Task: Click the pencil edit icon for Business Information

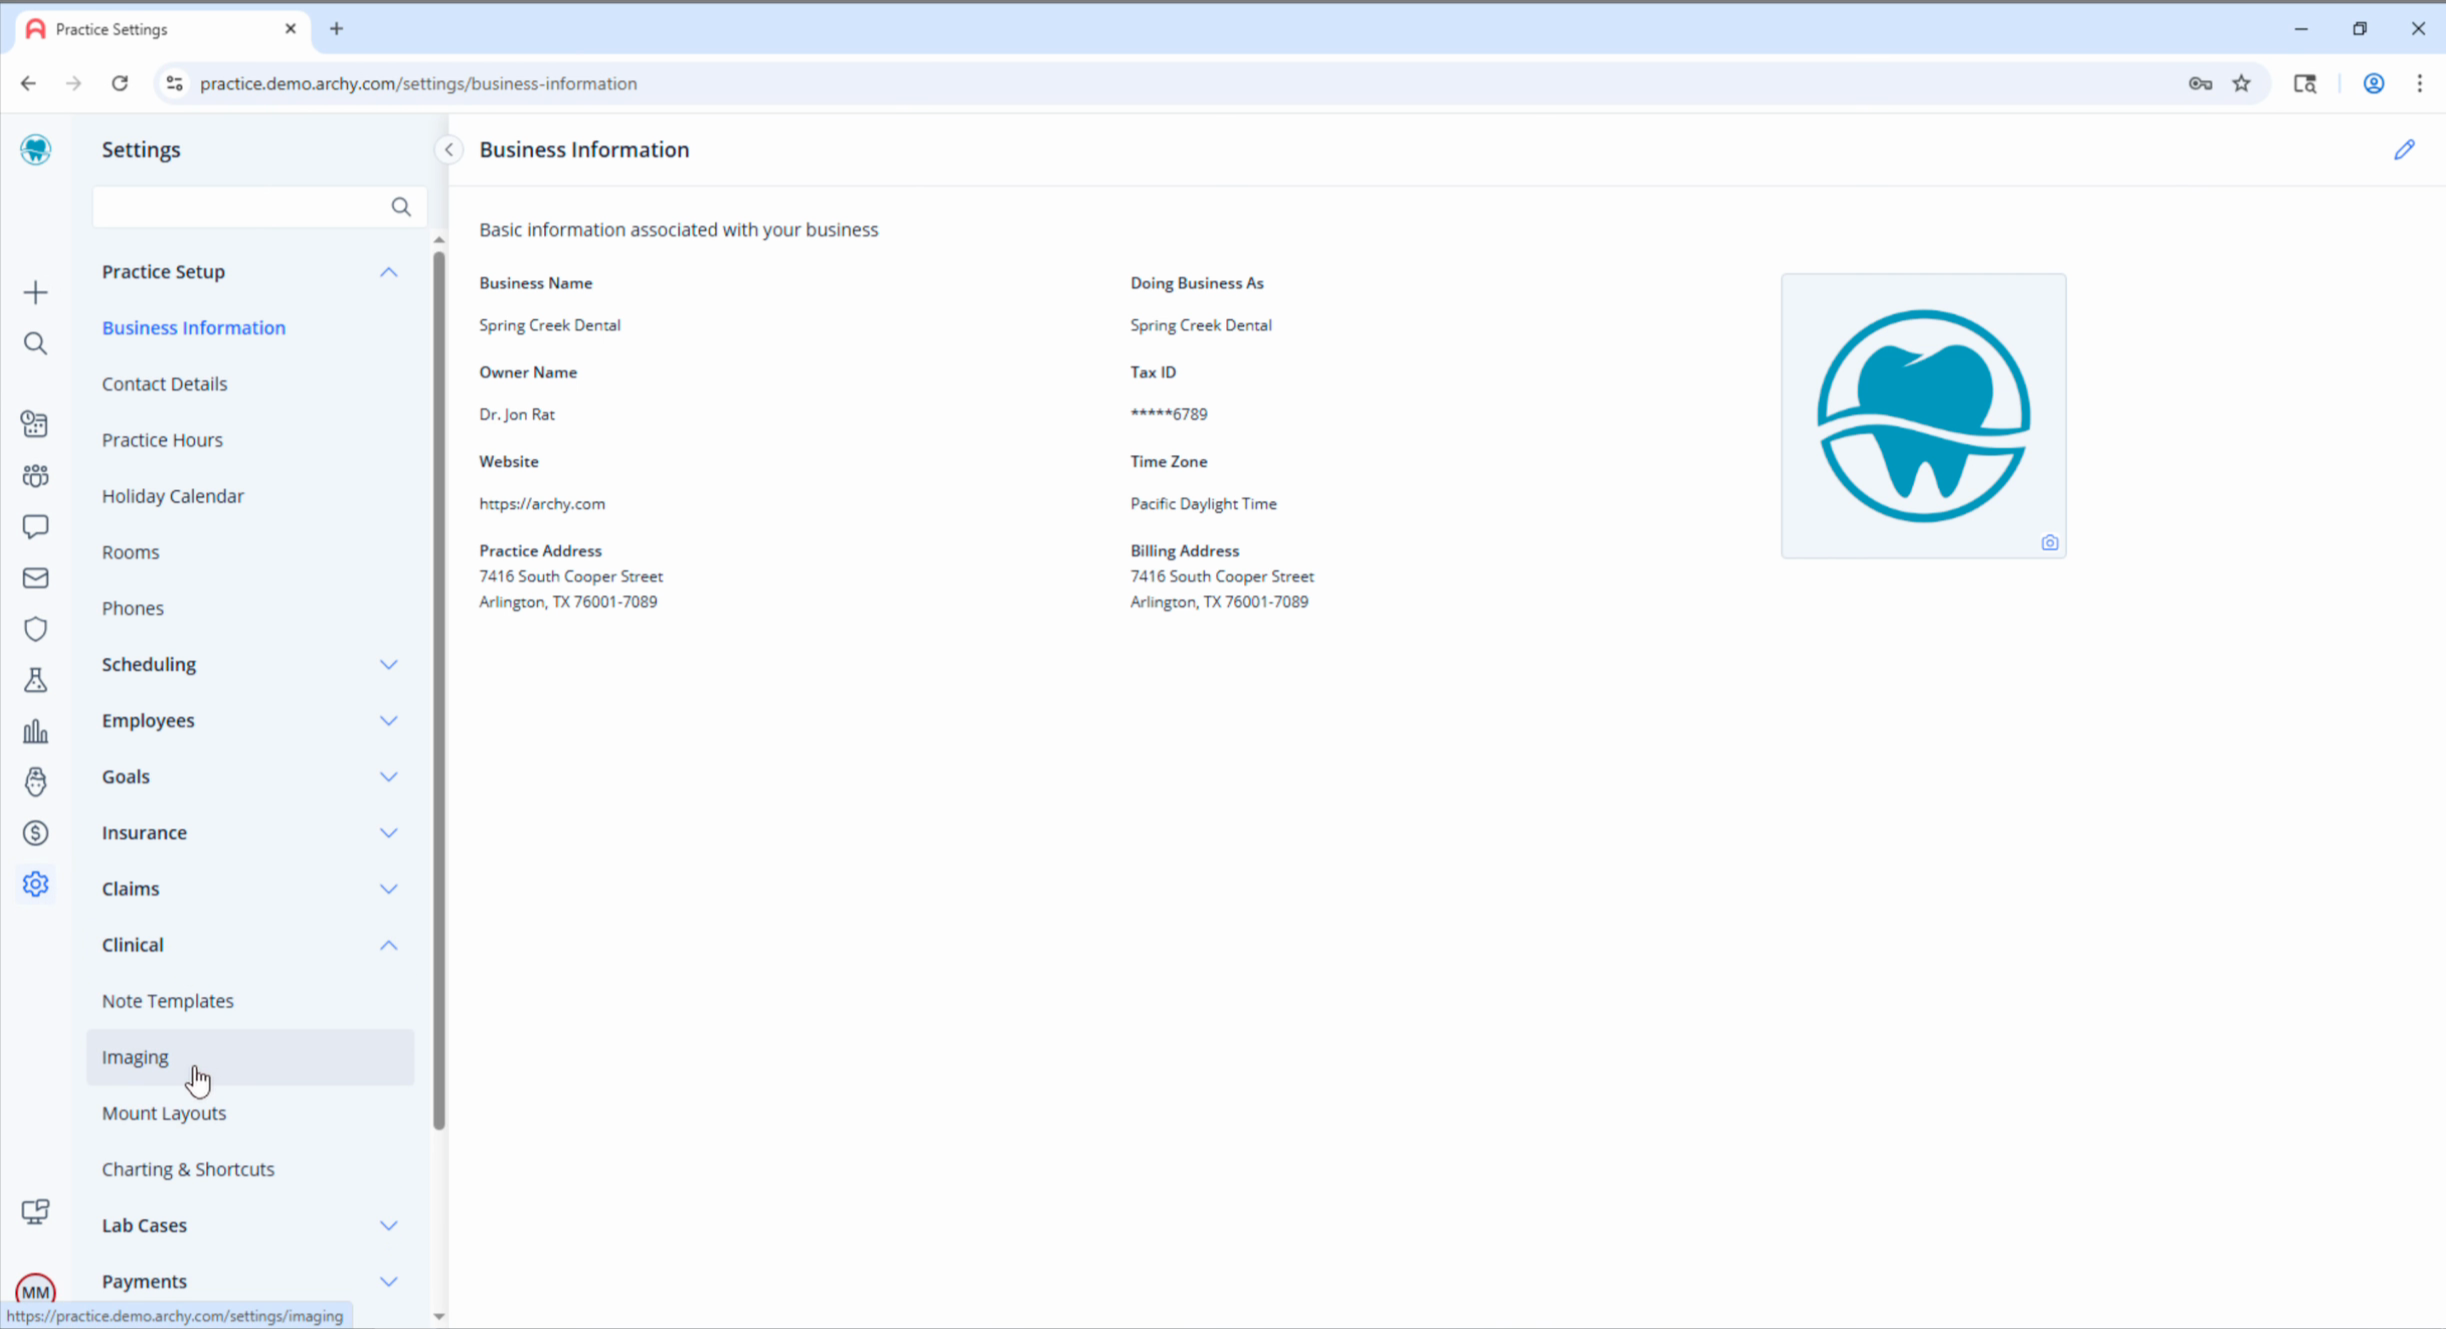Action: coord(2405,150)
